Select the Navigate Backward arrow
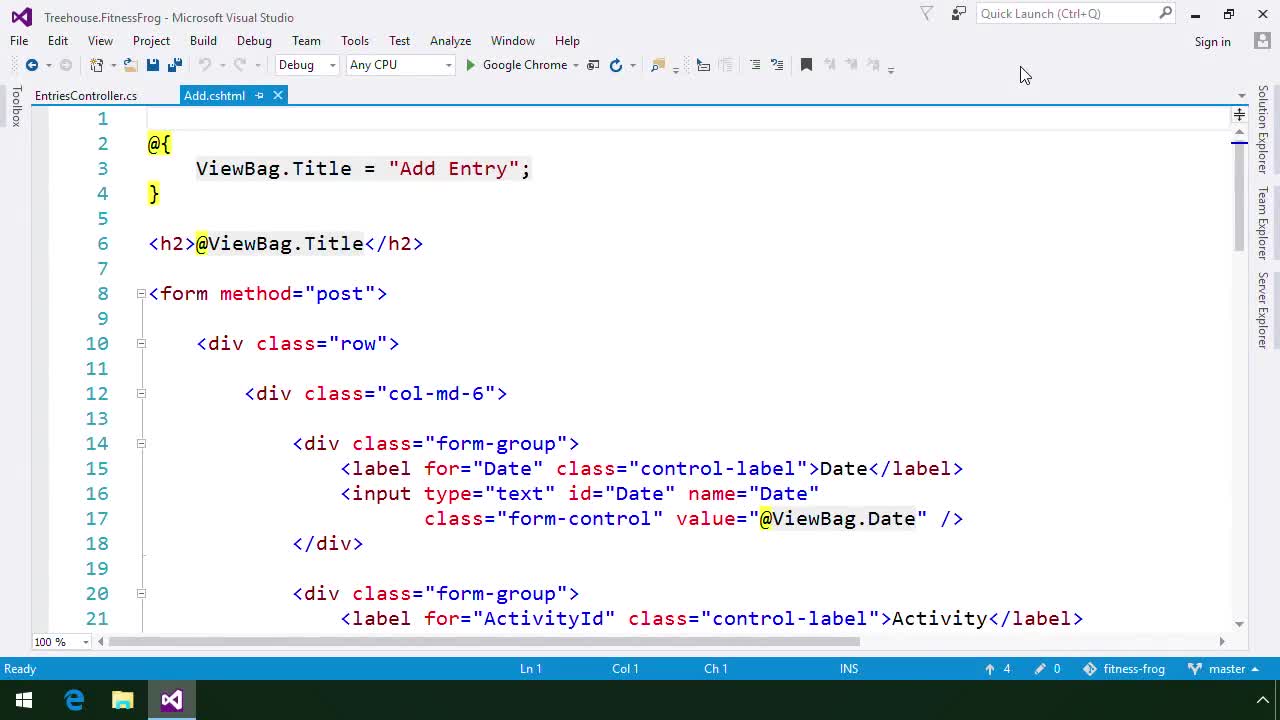Screen dimensions: 1280x720 [x=31, y=65]
